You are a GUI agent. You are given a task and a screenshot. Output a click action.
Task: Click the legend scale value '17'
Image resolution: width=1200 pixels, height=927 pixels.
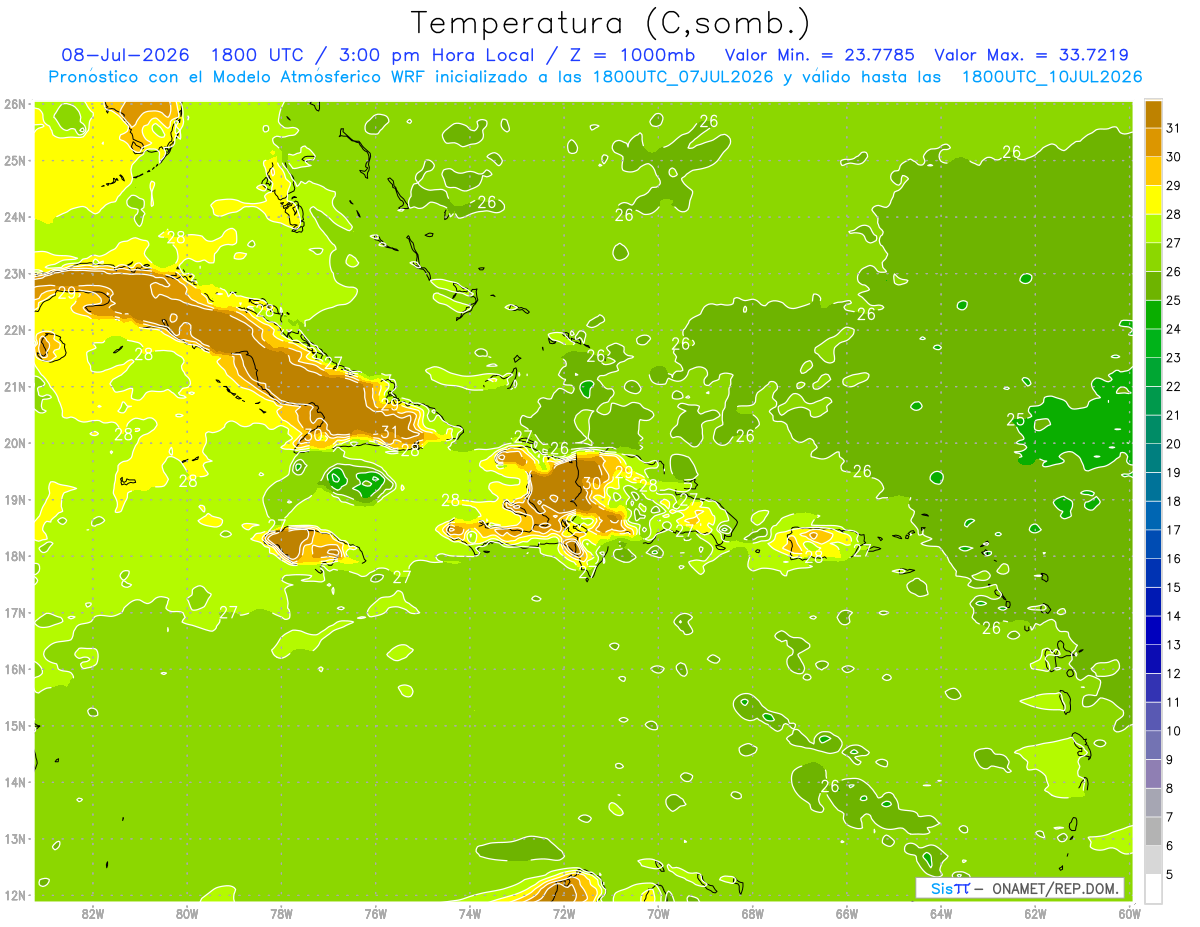1174,530
